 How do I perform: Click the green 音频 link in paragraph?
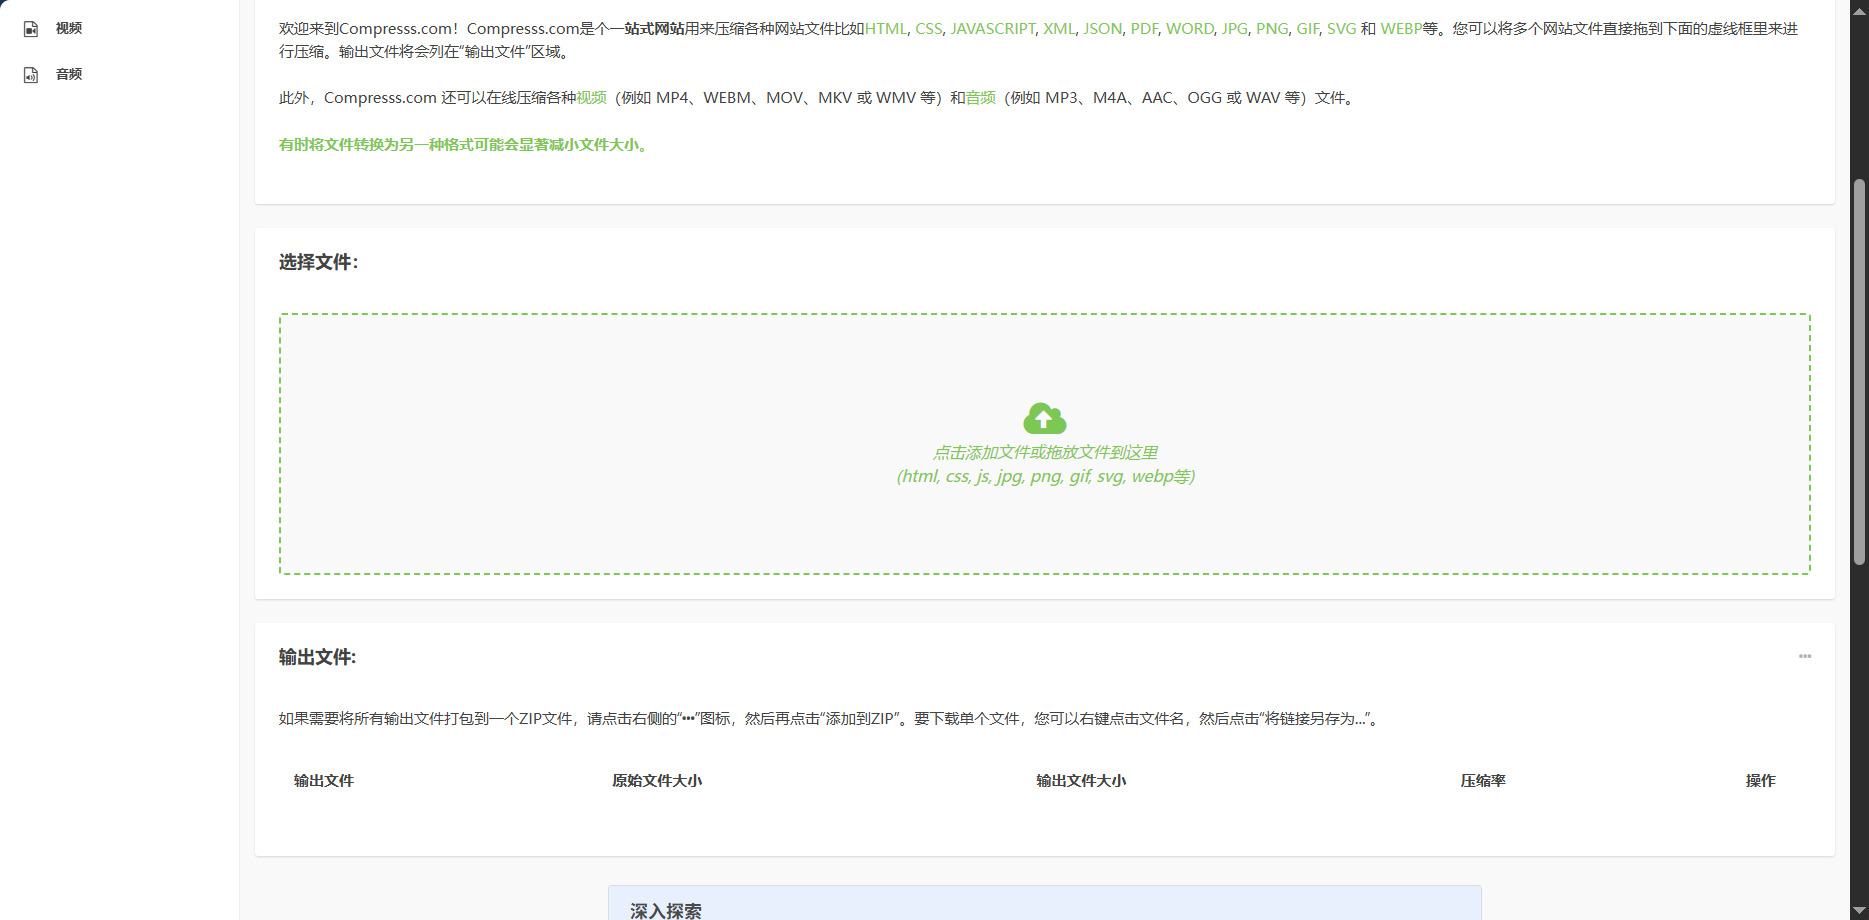point(981,98)
